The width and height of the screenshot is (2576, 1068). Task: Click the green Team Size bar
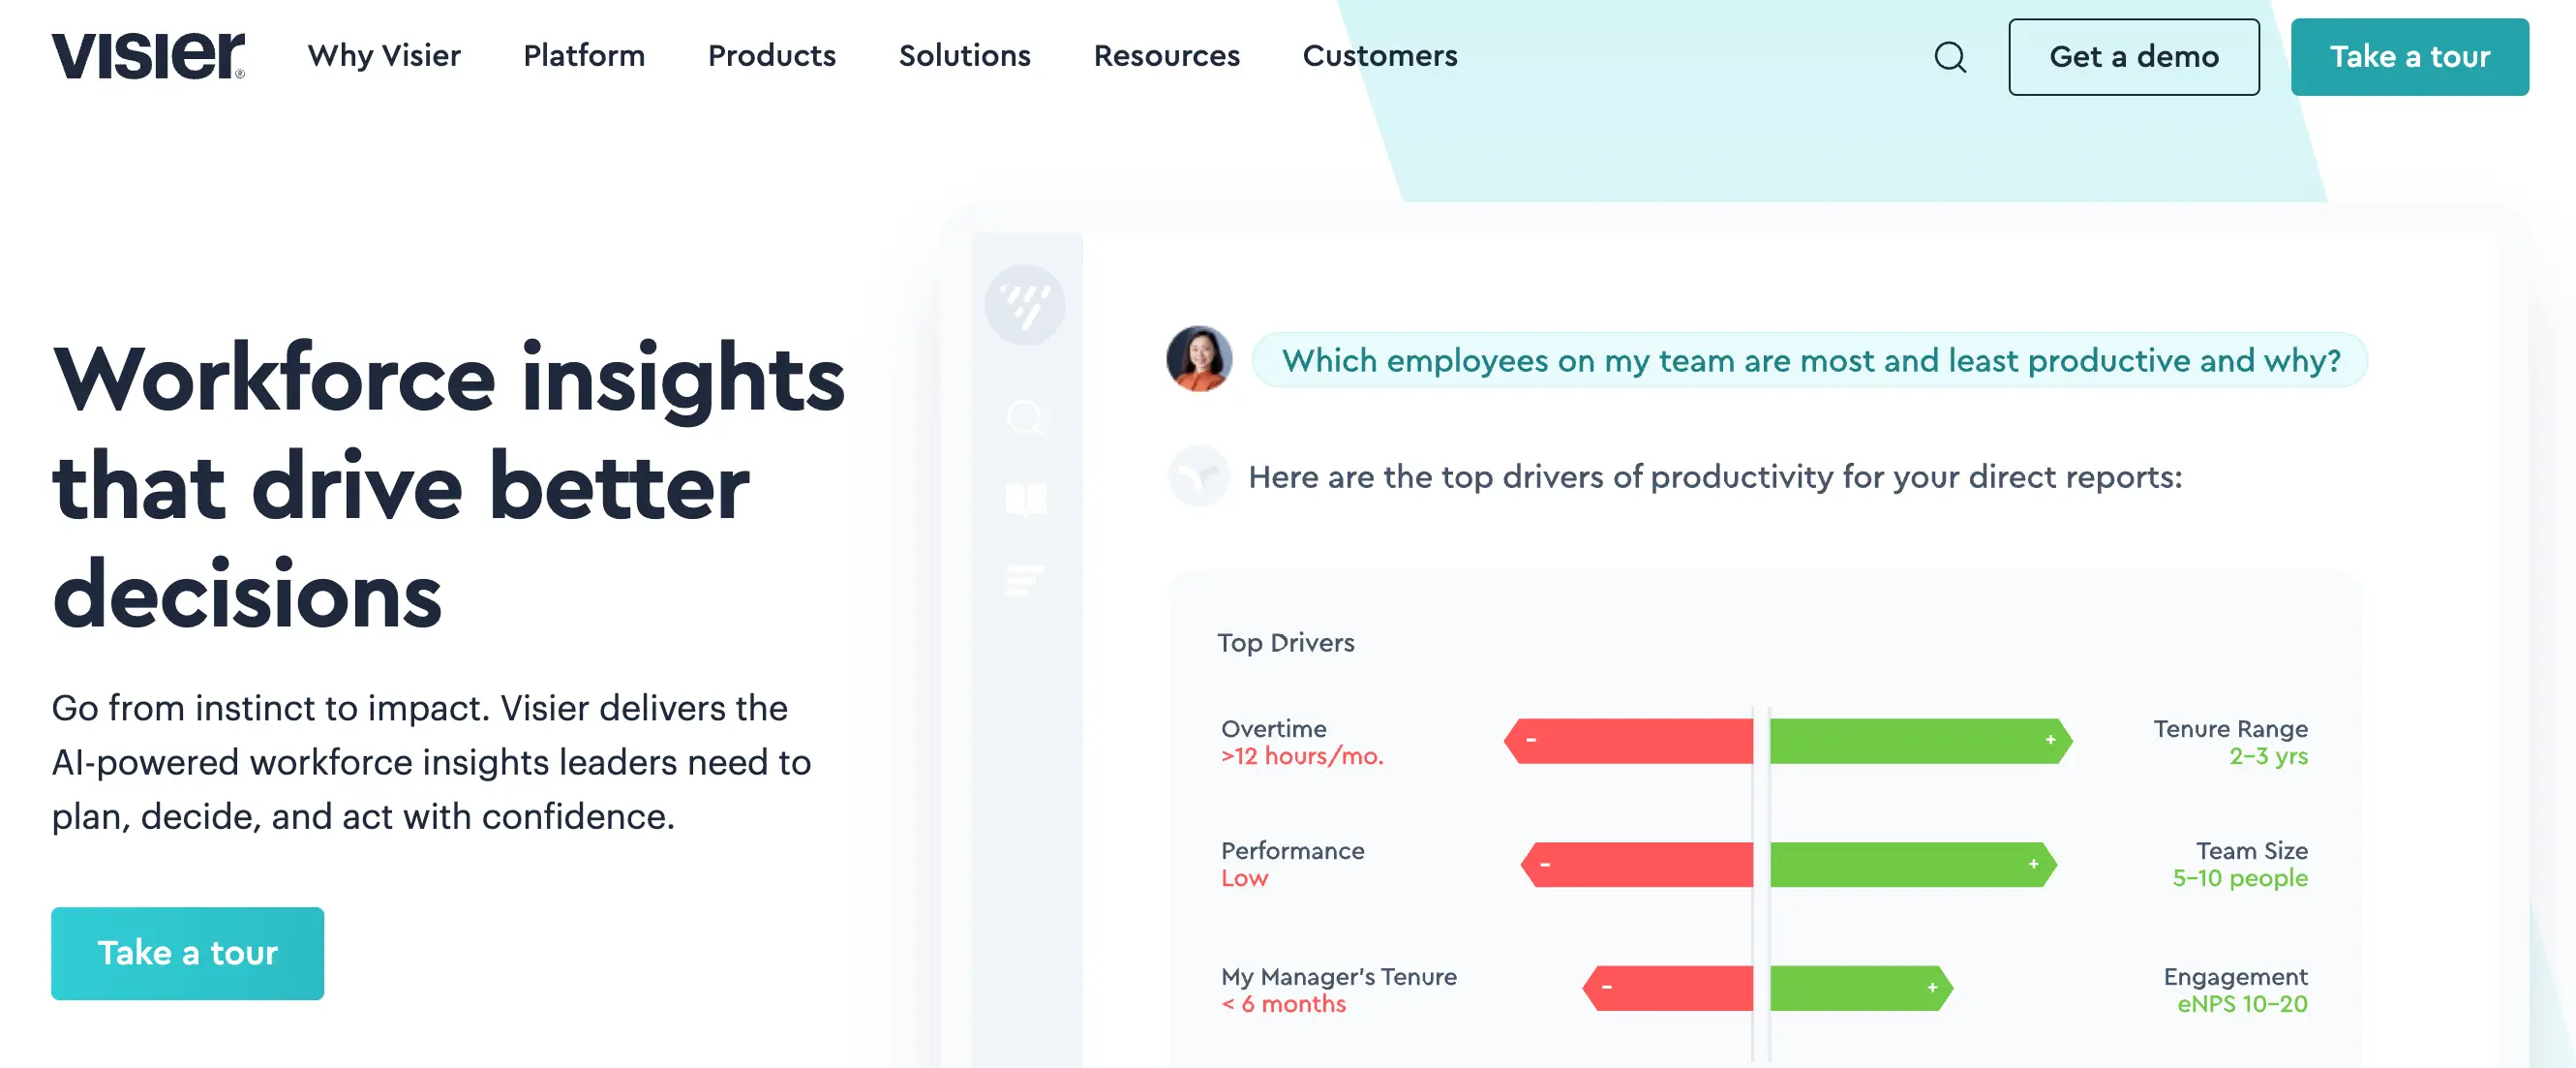(x=1913, y=865)
